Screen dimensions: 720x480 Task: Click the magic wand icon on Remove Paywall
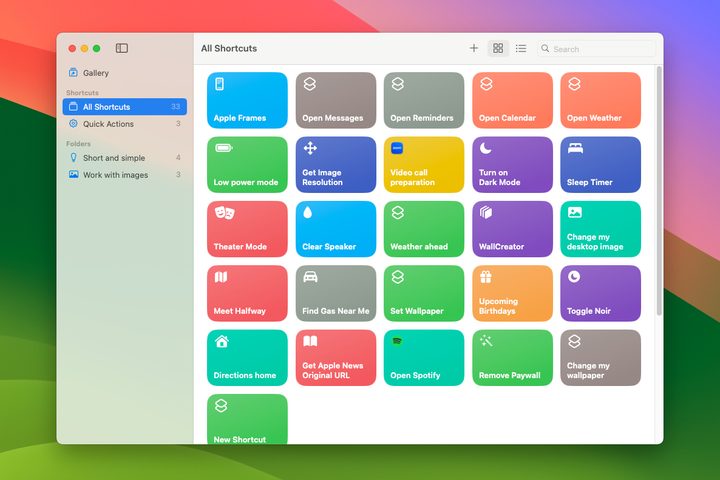pos(486,341)
